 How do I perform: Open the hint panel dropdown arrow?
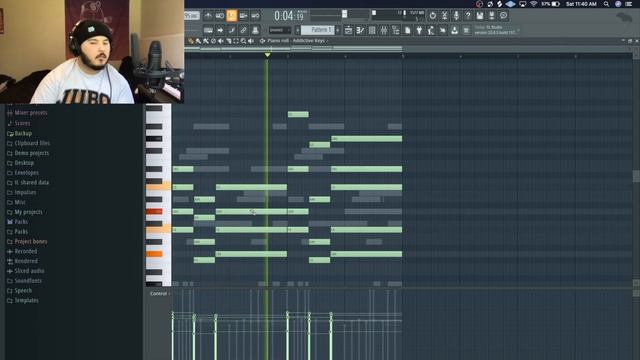click(x=519, y=30)
